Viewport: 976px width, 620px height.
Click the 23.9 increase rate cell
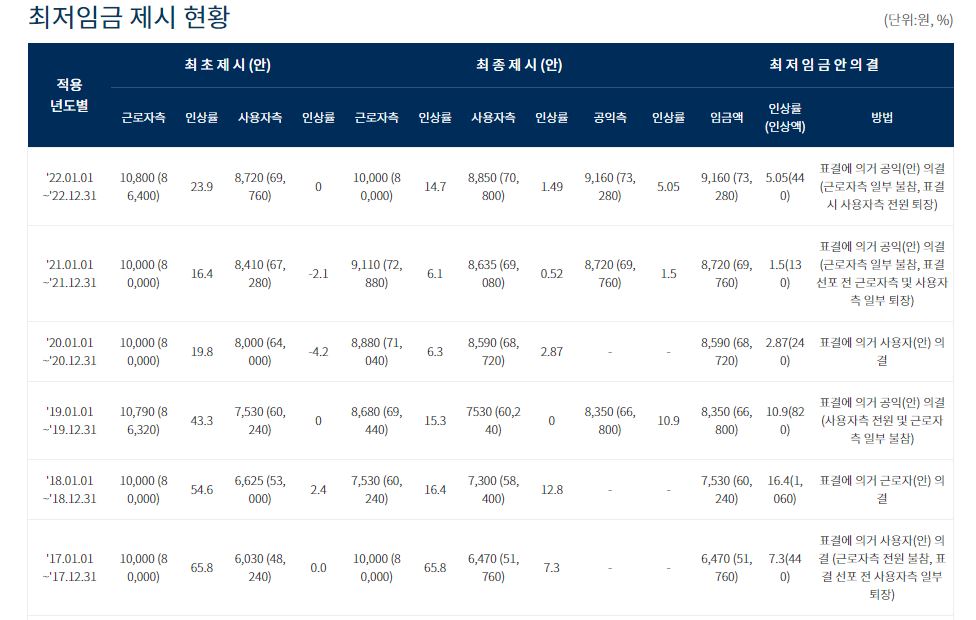point(202,187)
